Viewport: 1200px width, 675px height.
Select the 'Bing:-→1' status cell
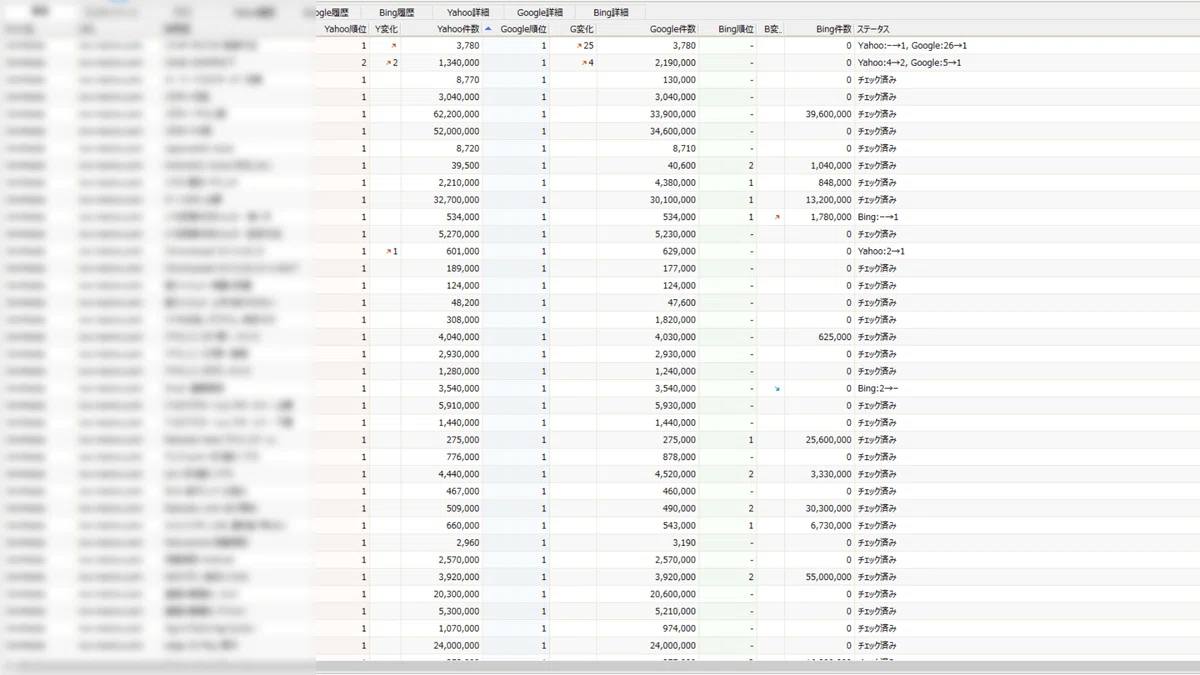(878, 217)
